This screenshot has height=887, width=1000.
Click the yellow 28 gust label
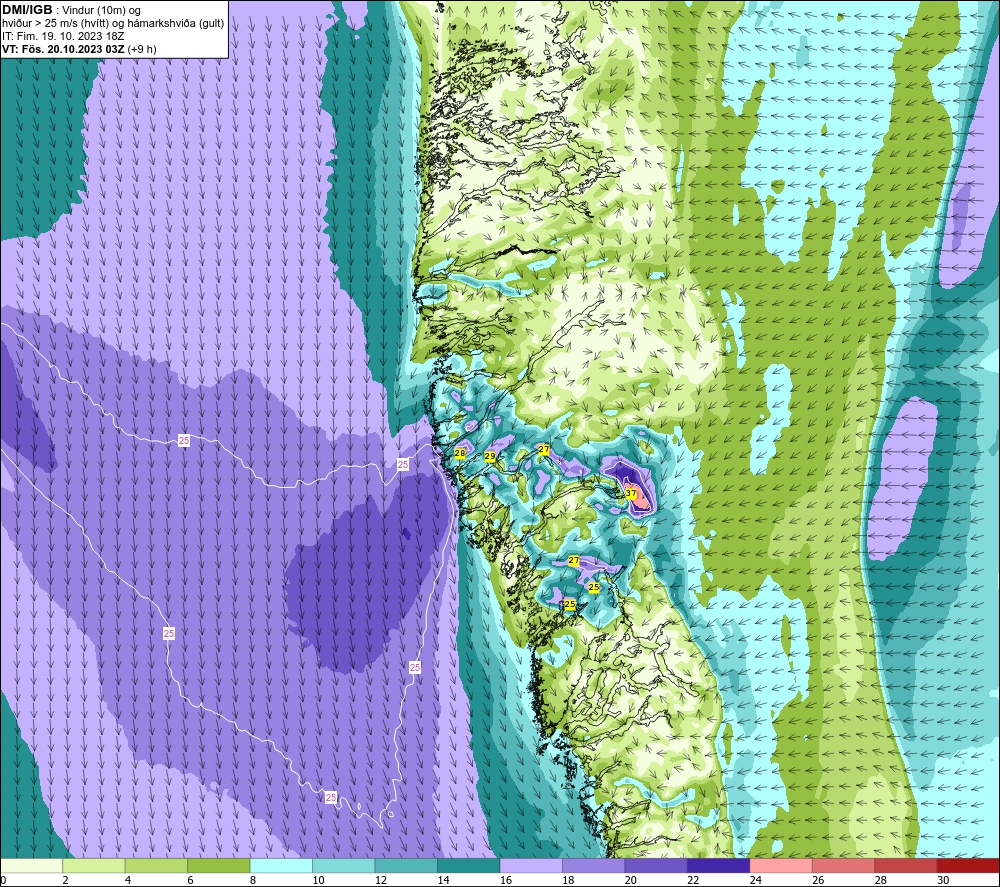click(460, 453)
